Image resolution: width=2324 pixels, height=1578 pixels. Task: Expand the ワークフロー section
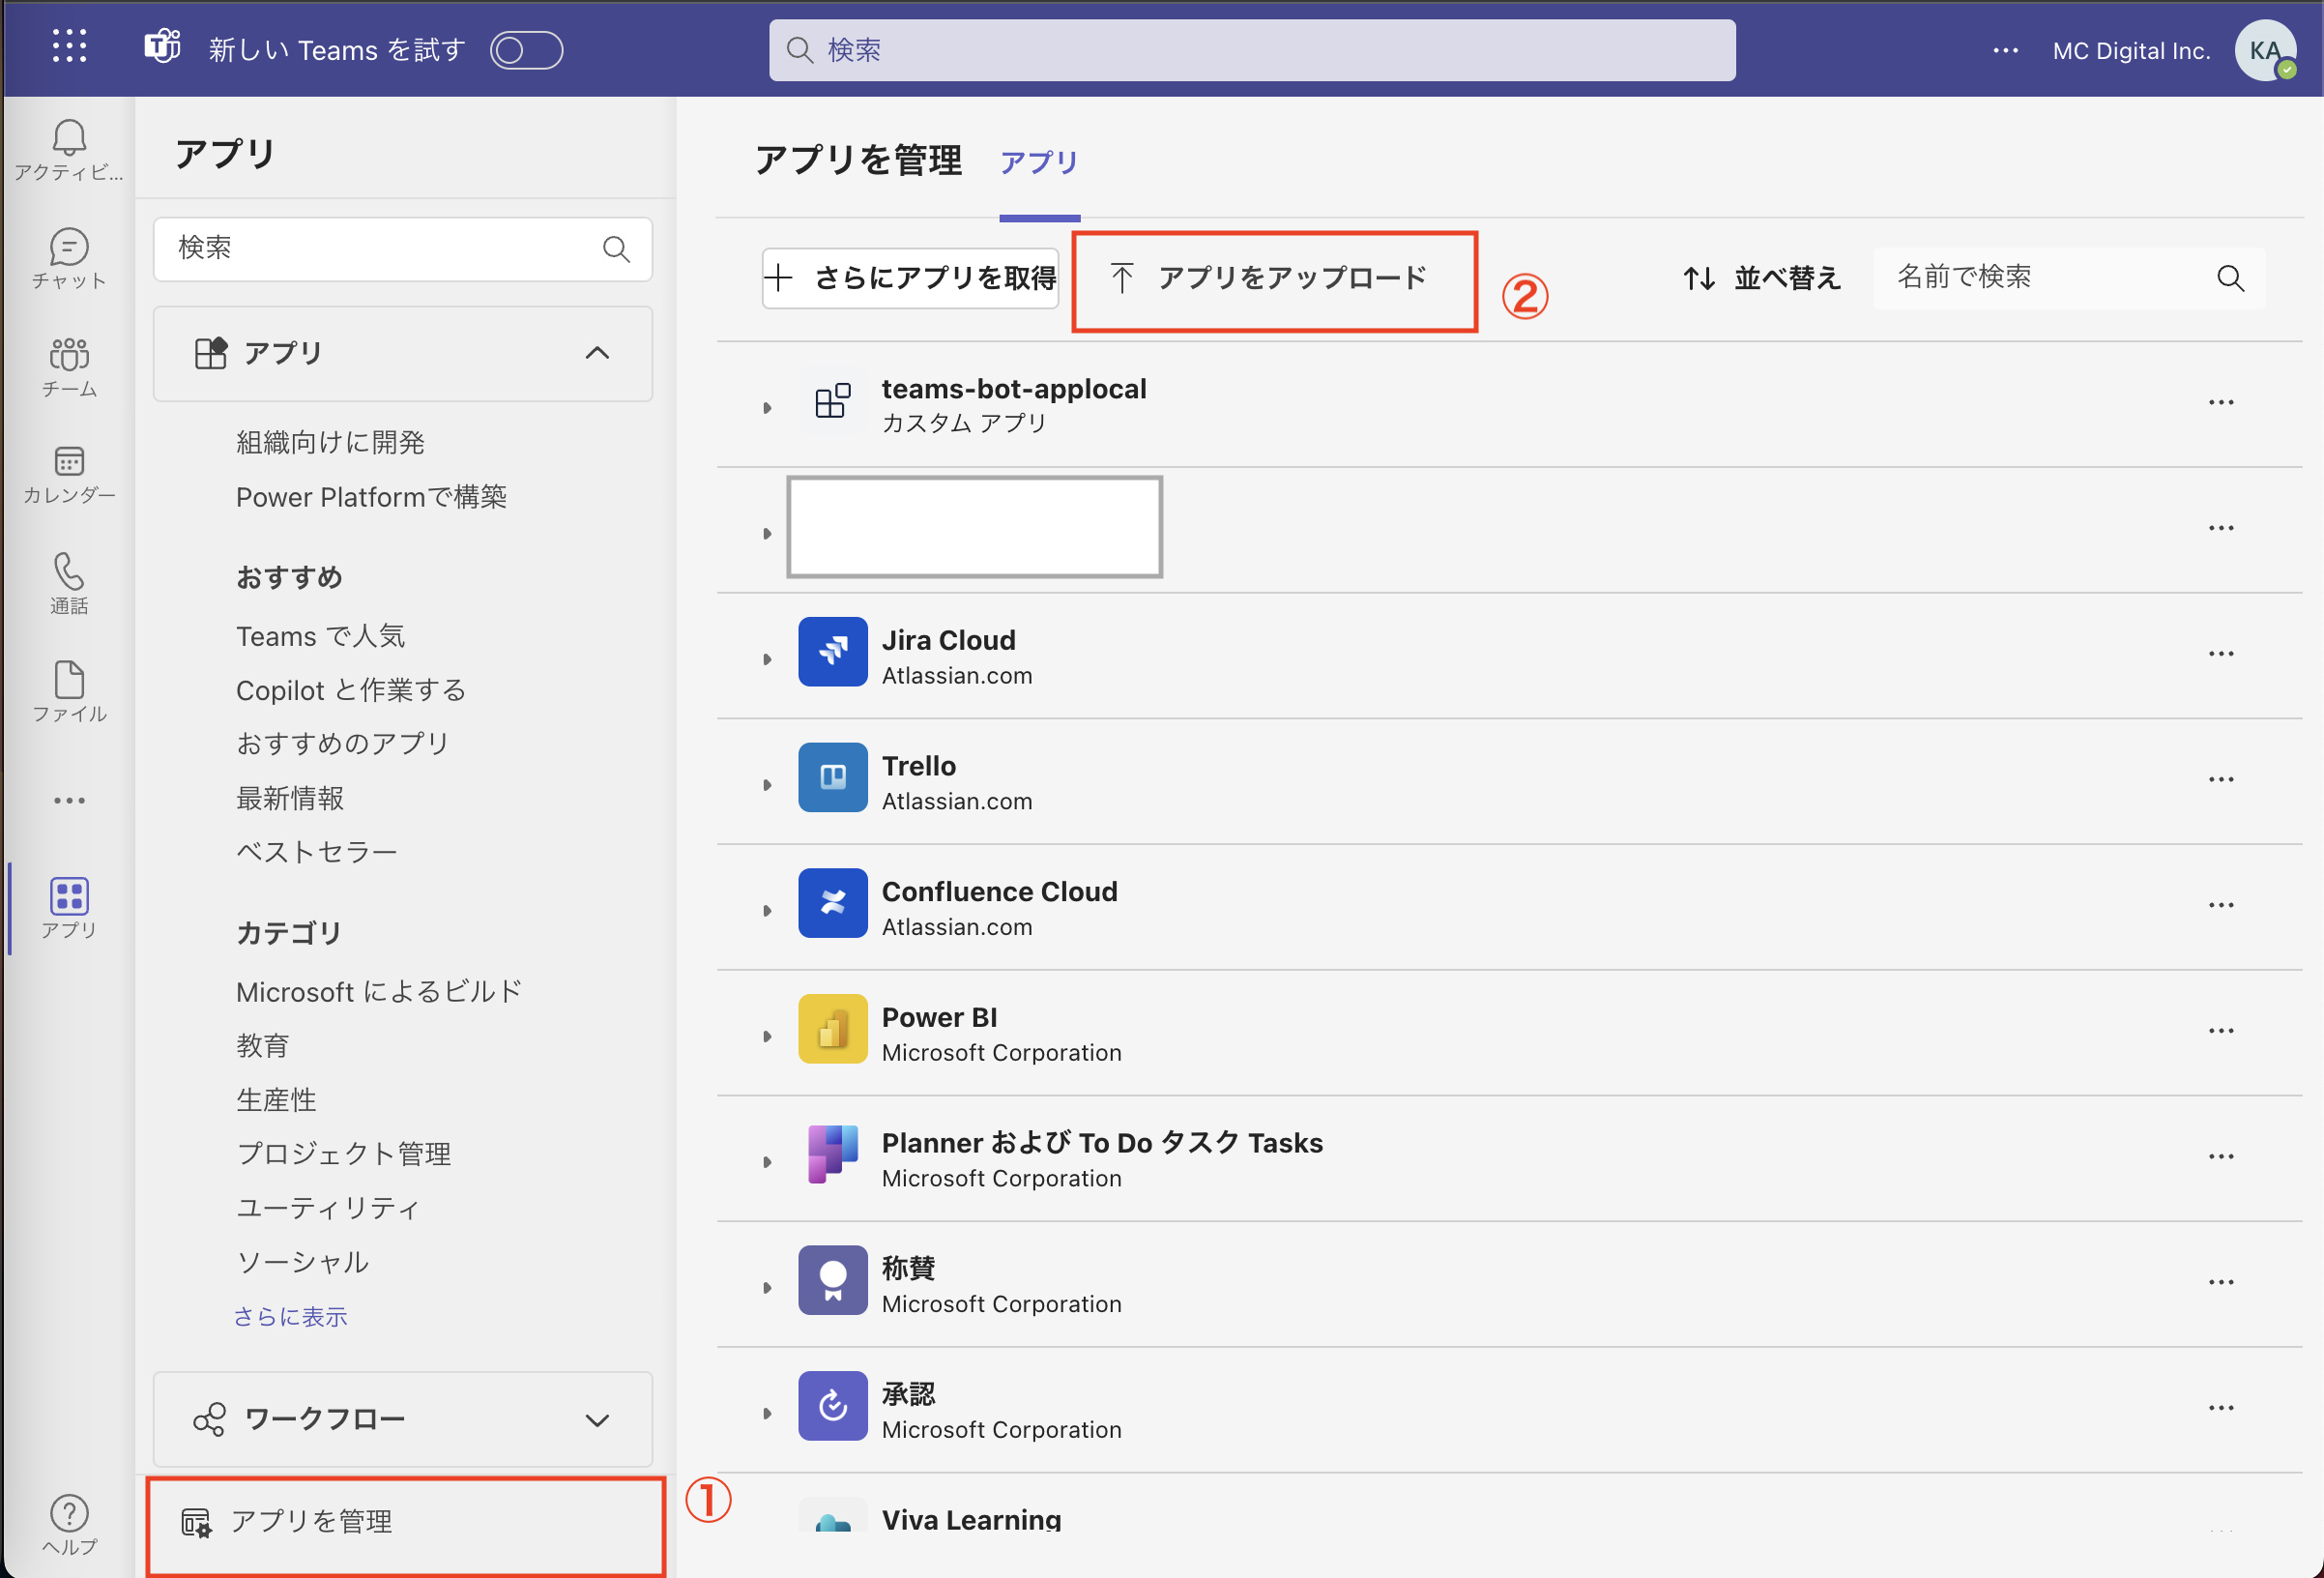pyautogui.click(x=403, y=1419)
